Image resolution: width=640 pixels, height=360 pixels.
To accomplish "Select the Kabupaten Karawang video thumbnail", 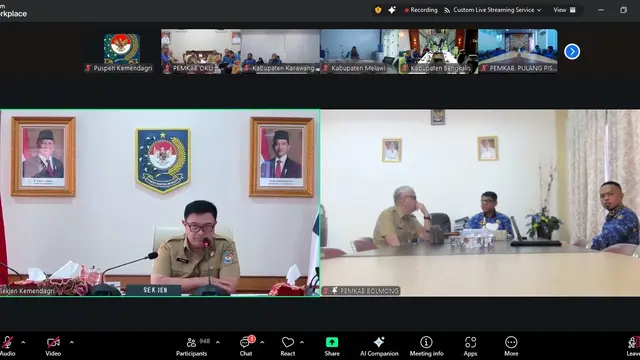I will click(280, 51).
